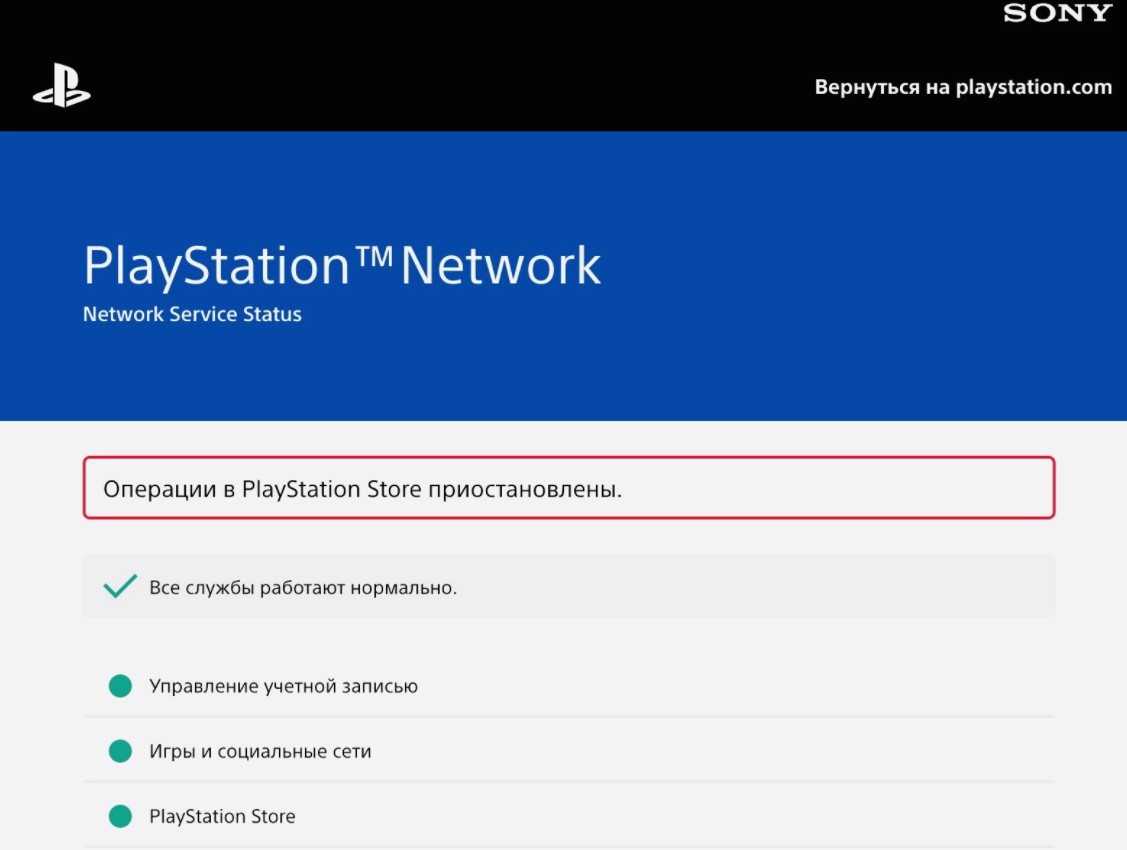1127x850 pixels.
Task: Click the word PlayStation in the large heading
Action: pyautogui.click(x=215, y=267)
